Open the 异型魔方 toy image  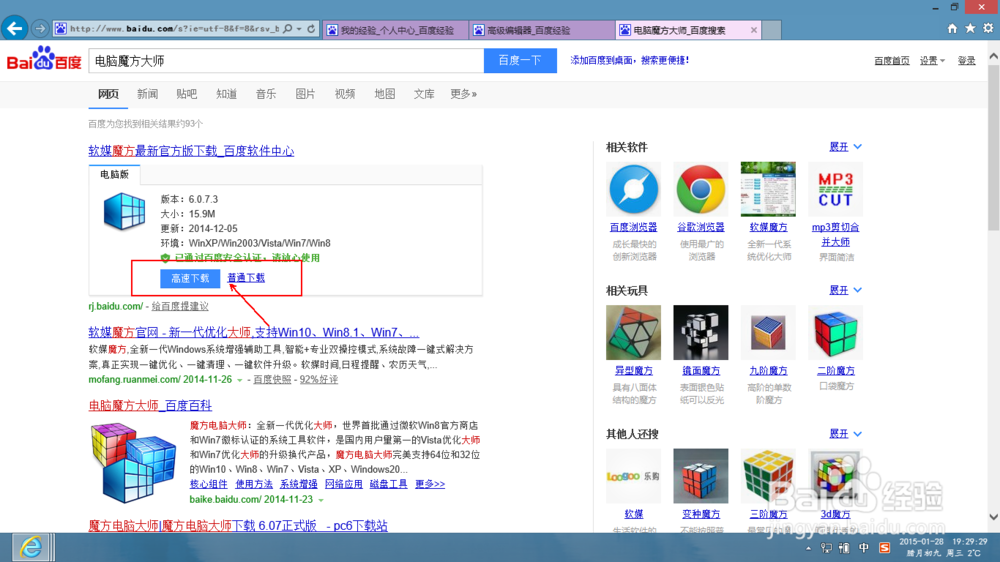click(633, 332)
